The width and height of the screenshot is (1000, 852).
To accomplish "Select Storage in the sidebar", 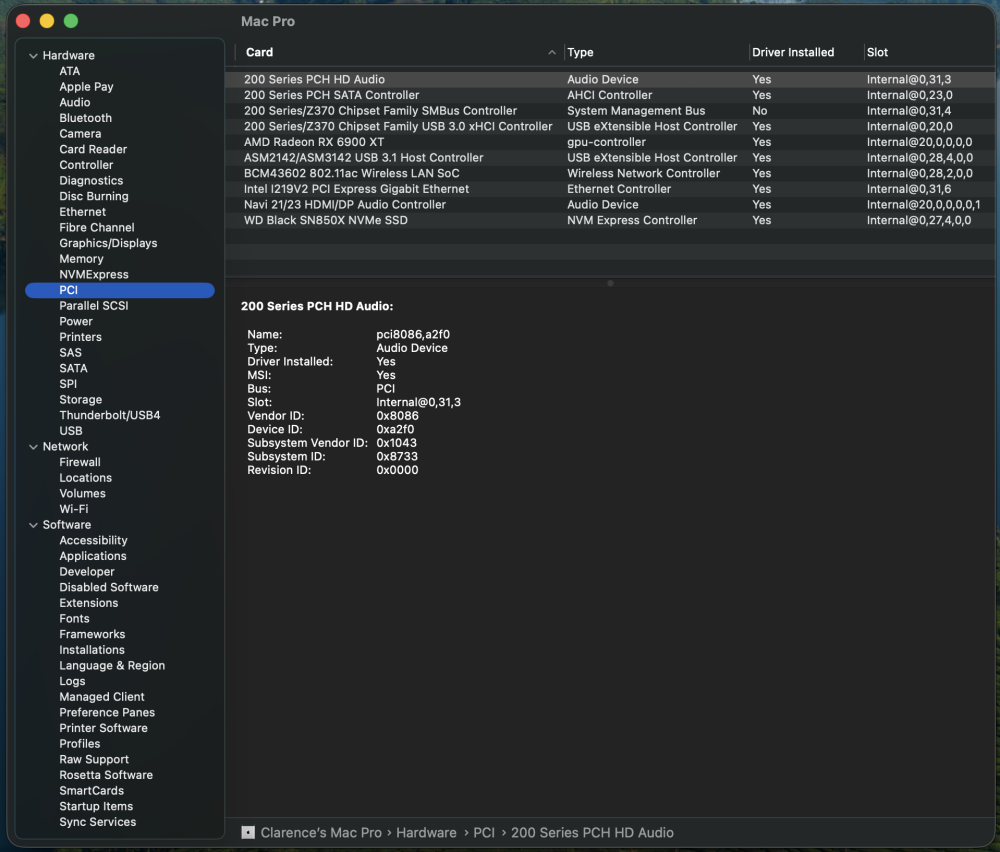I will (80, 399).
